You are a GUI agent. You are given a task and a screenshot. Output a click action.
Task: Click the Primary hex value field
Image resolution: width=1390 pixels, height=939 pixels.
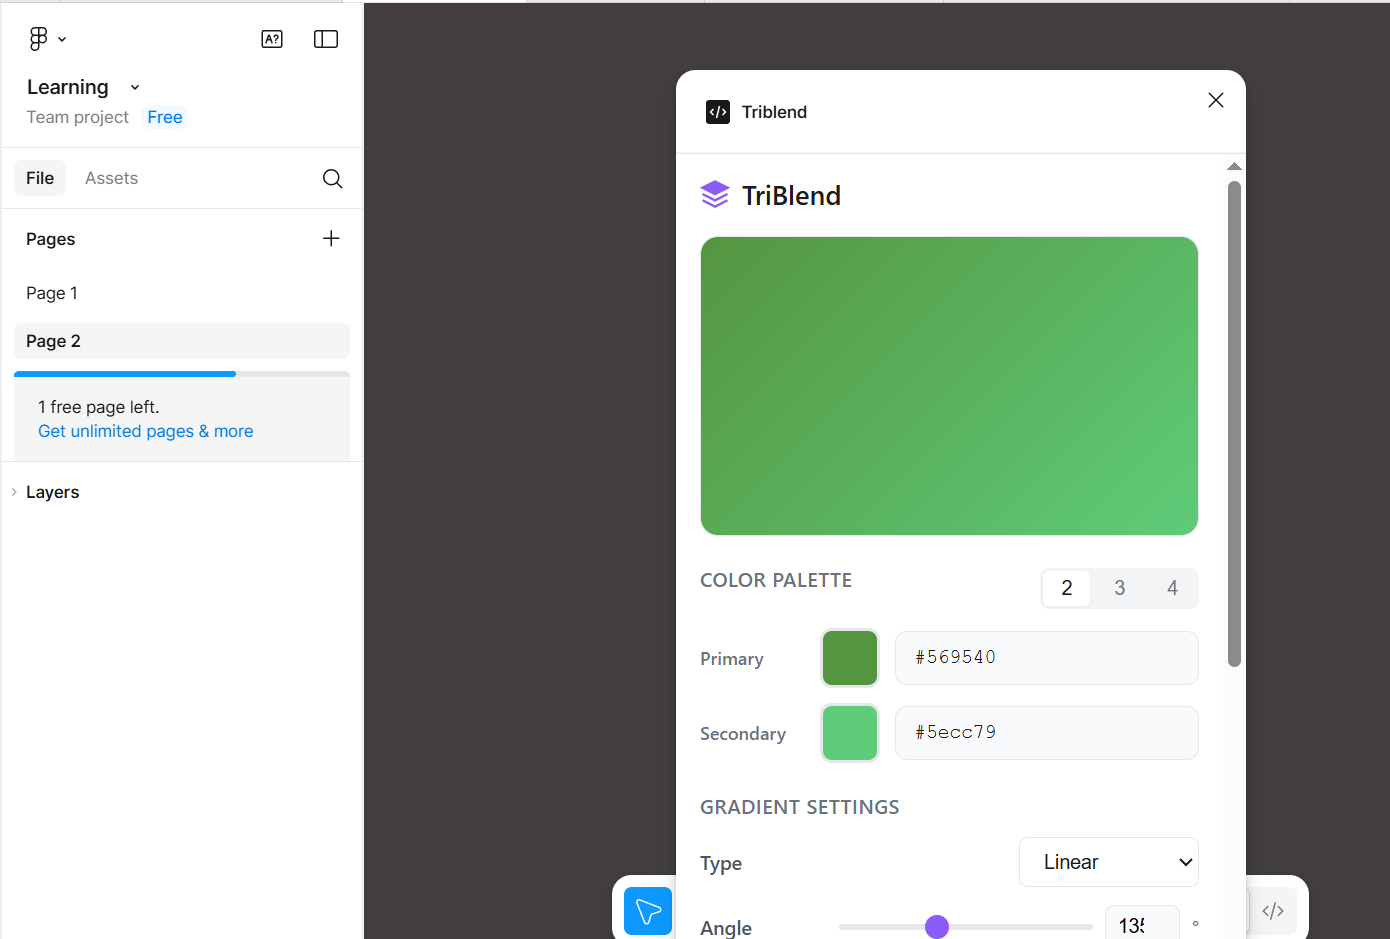(1046, 658)
